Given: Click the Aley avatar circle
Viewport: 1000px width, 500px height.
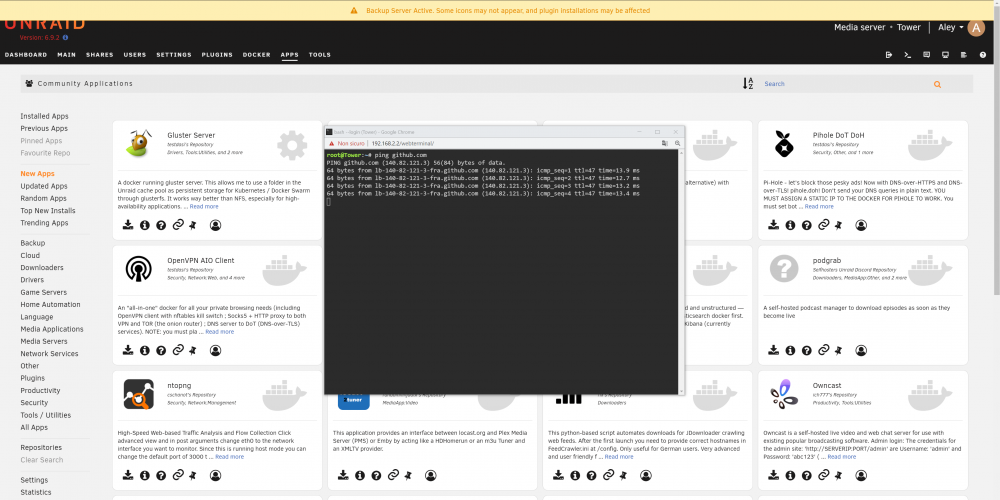Looking at the screenshot, I should pos(976,27).
